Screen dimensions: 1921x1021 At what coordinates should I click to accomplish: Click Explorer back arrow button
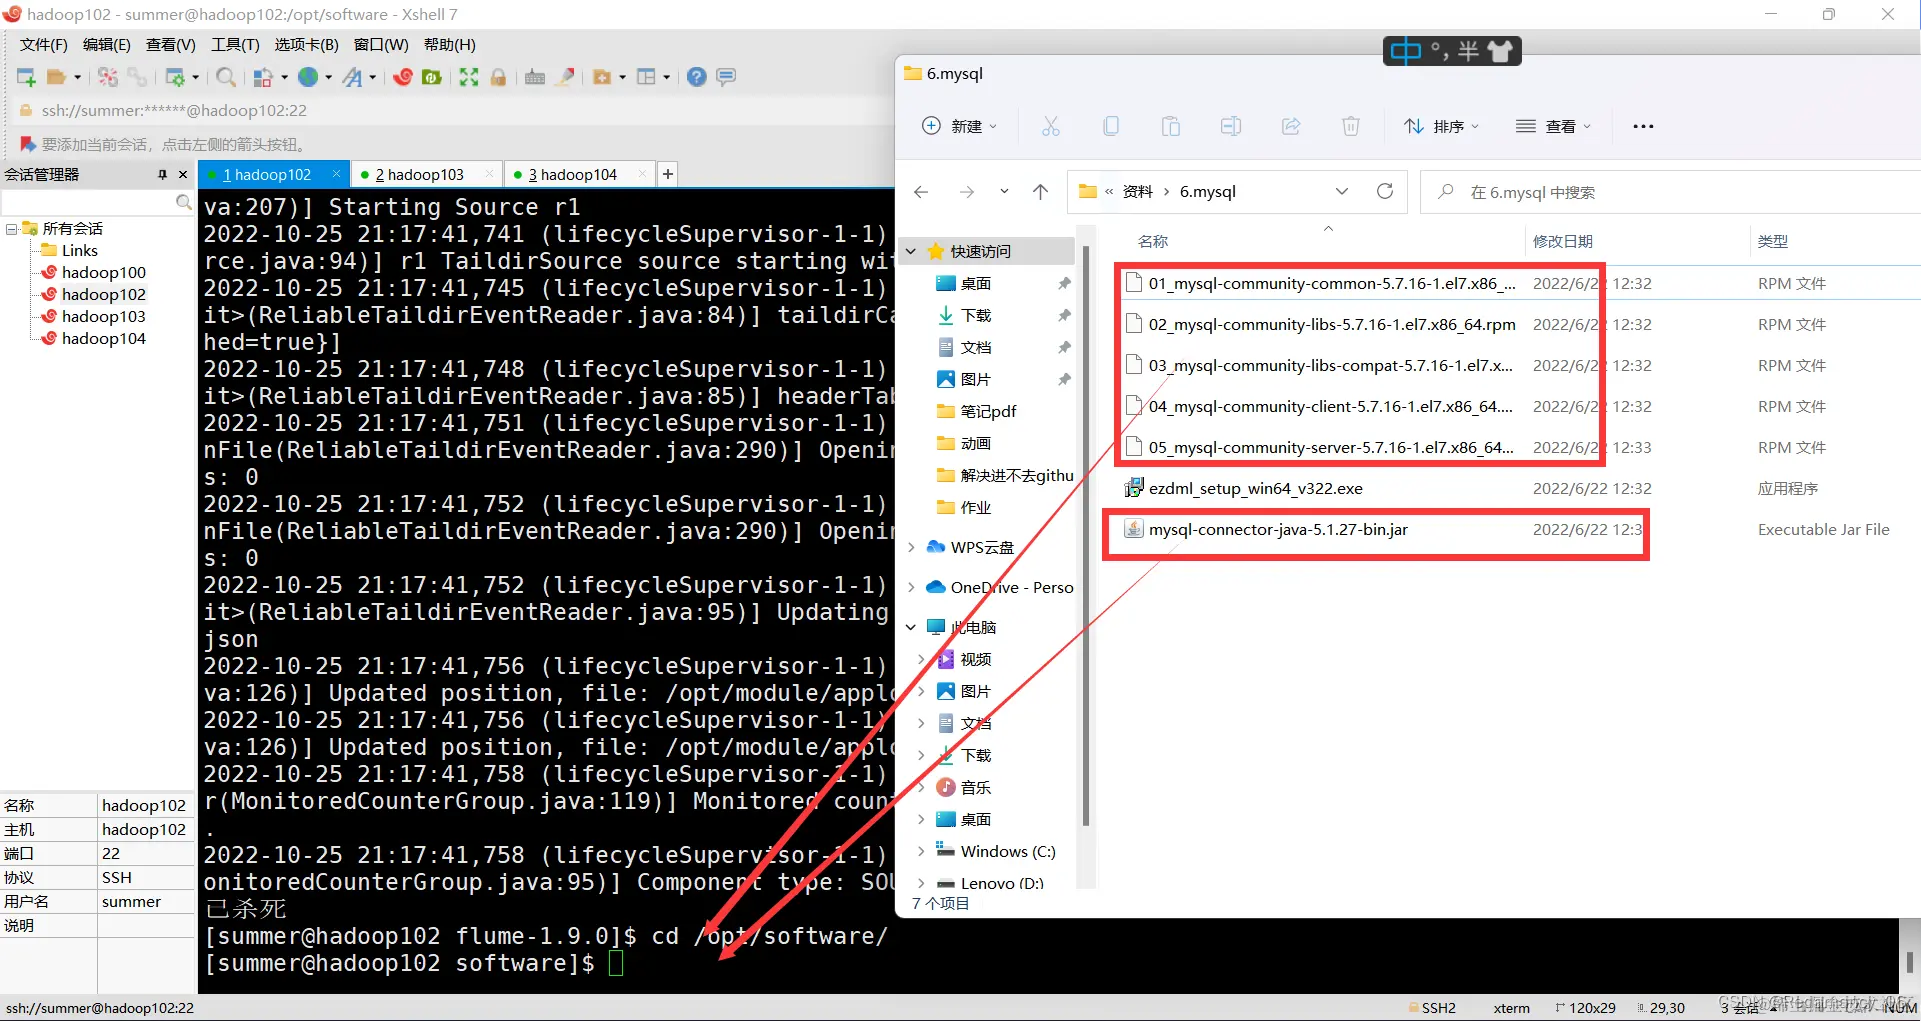[x=921, y=192]
